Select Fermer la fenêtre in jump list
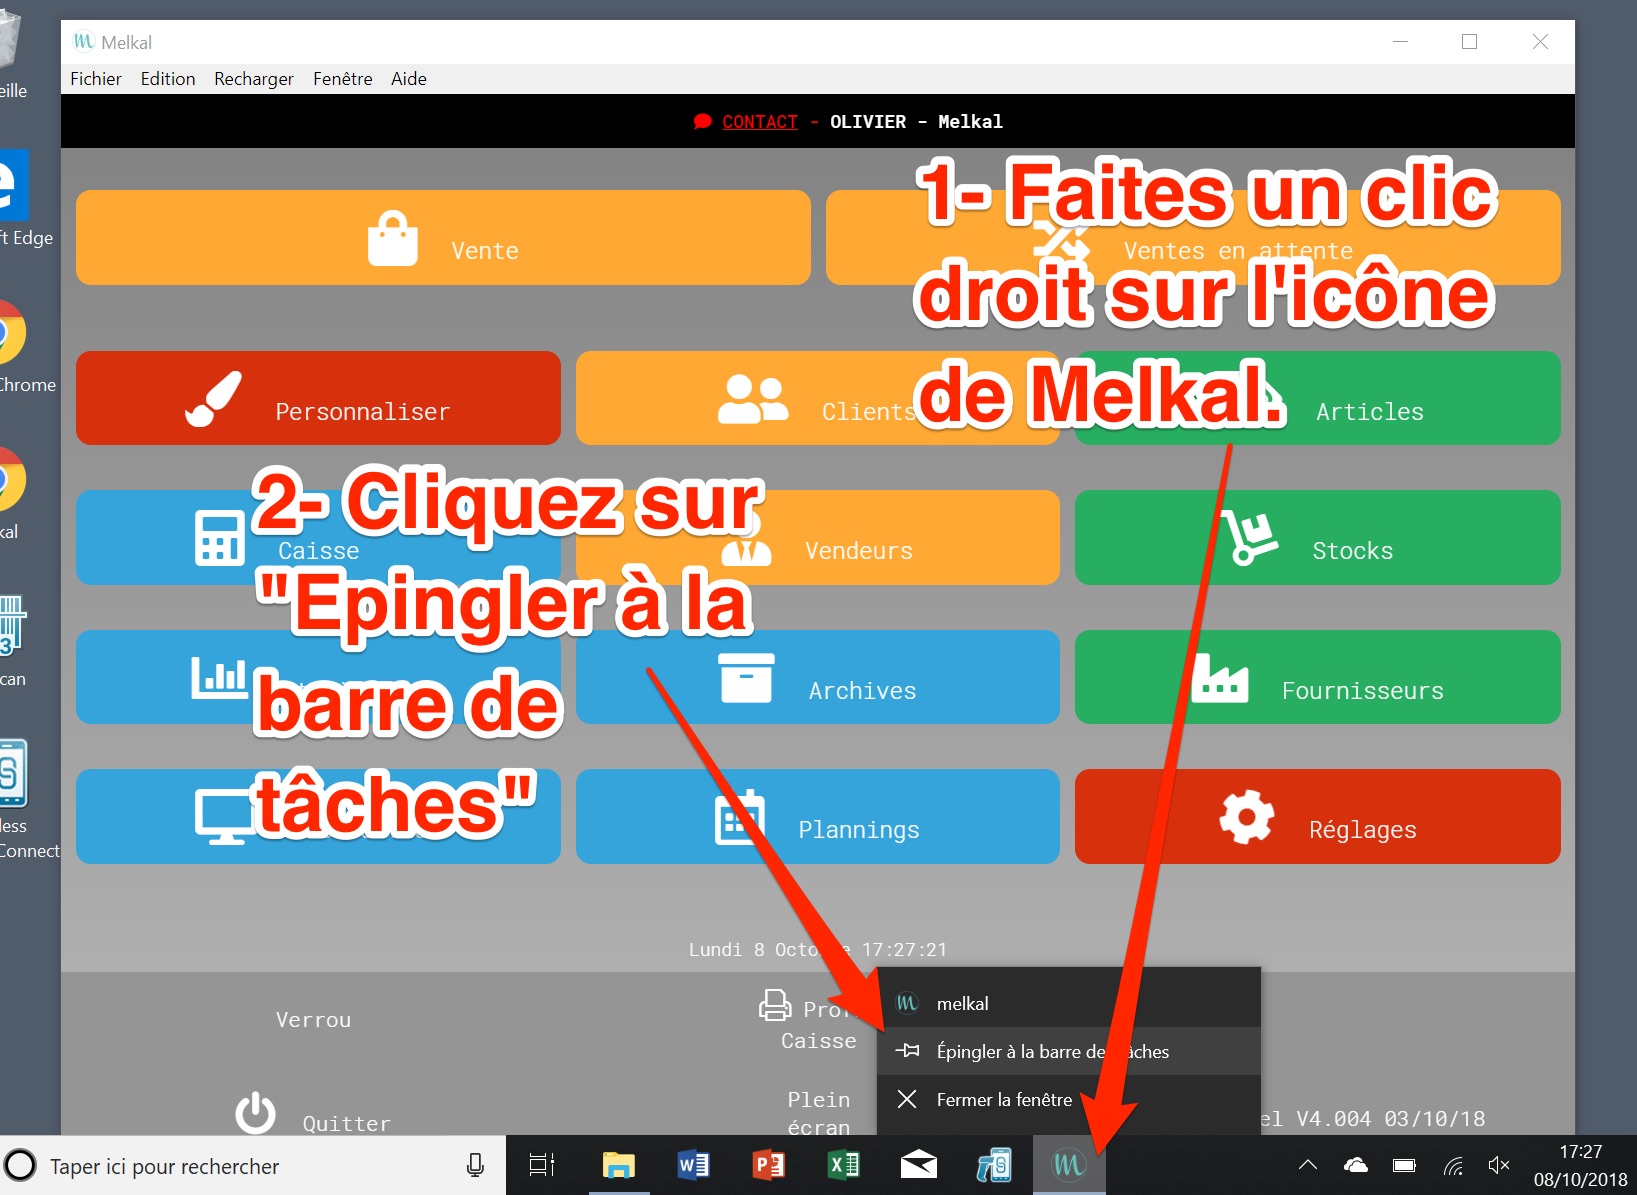Image resolution: width=1637 pixels, height=1195 pixels. (x=1069, y=1099)
